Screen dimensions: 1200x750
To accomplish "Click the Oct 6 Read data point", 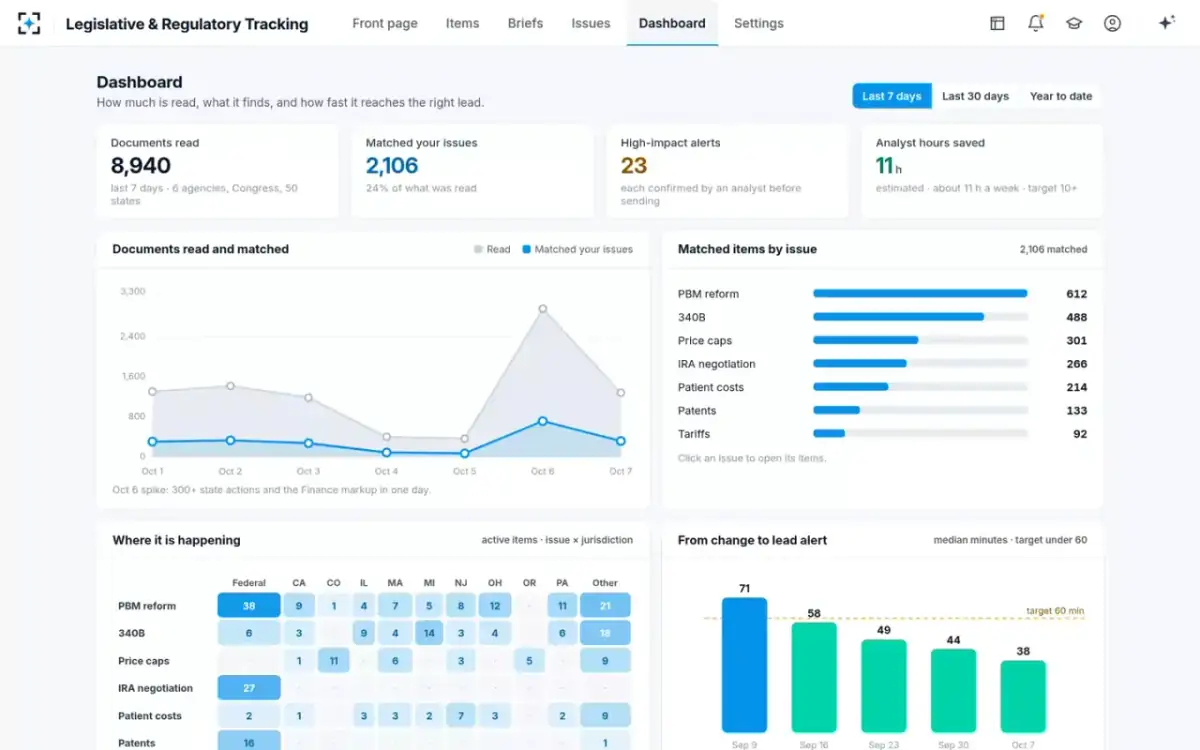I will pos(542,309).
